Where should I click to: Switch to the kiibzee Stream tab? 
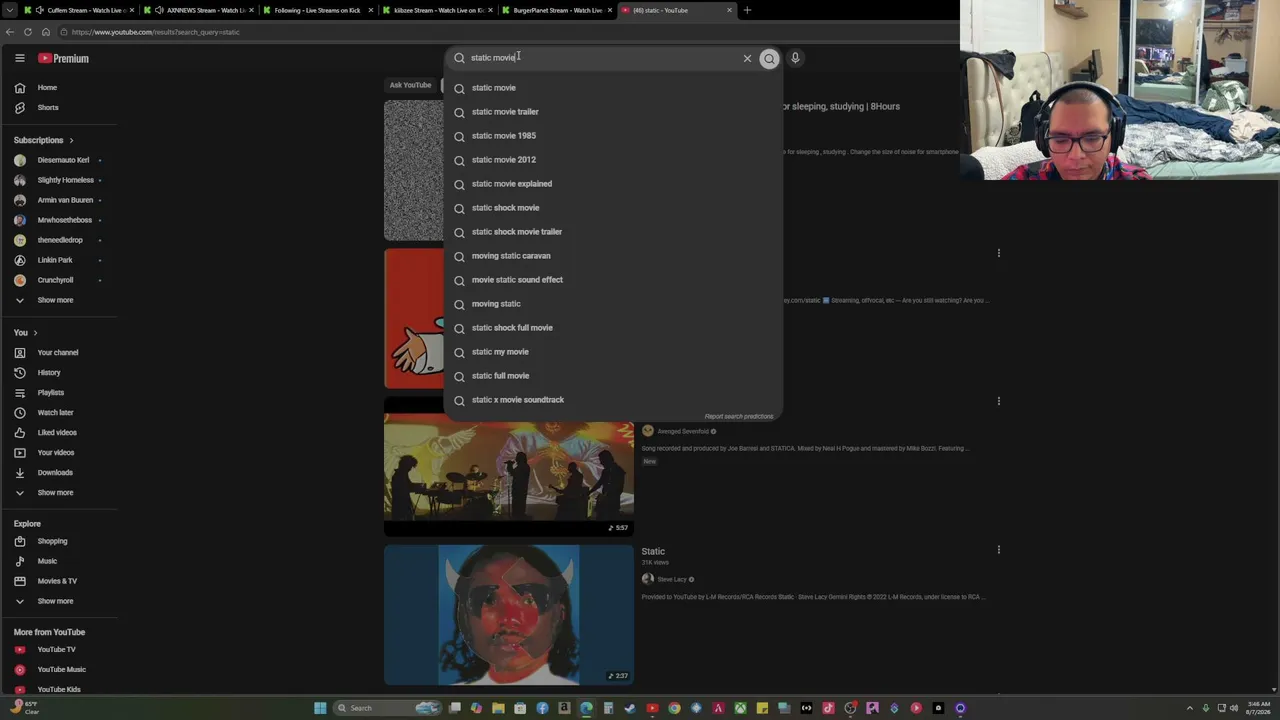pyautogui.click(x=438, y=10)
